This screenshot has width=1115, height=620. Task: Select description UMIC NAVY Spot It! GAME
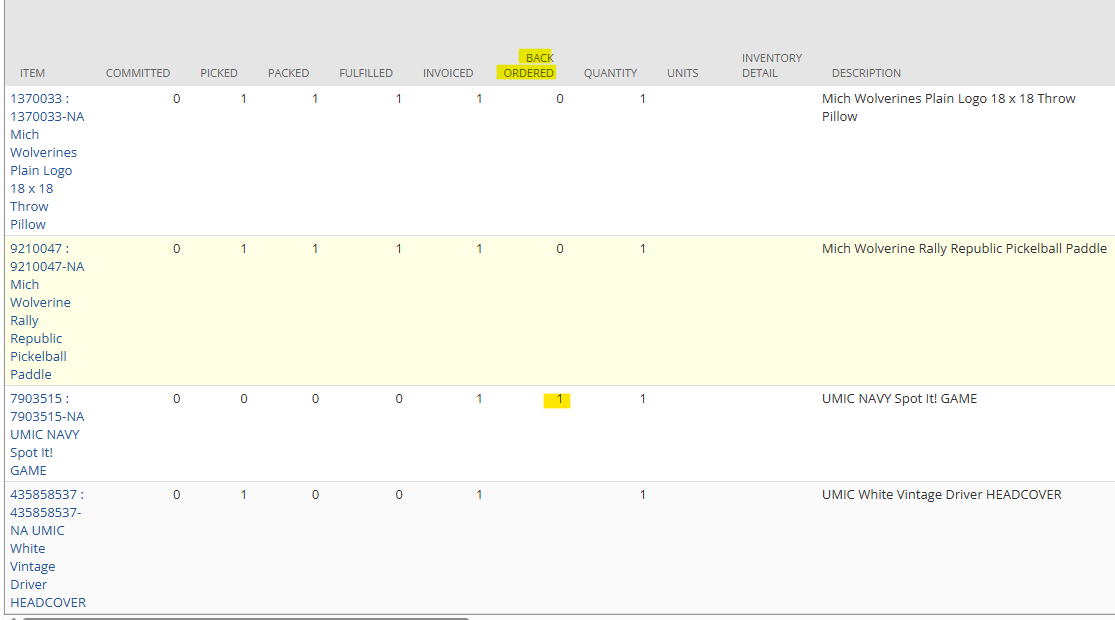click(900, 399)
